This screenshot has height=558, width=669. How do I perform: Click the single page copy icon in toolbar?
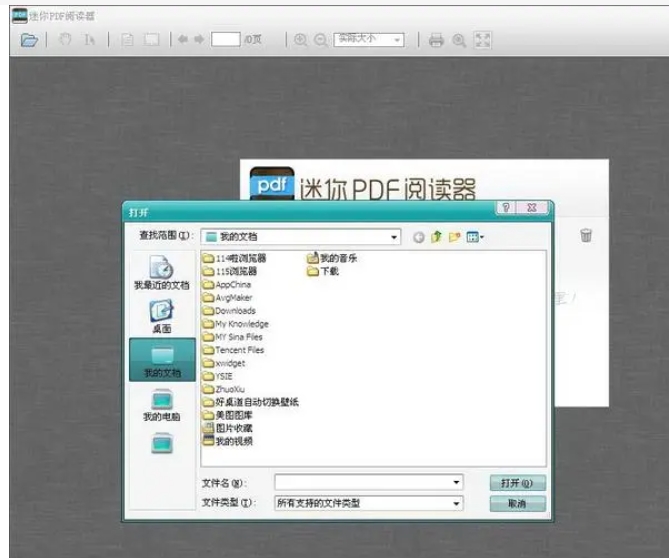pyautogui.click(x=127, y=40)
